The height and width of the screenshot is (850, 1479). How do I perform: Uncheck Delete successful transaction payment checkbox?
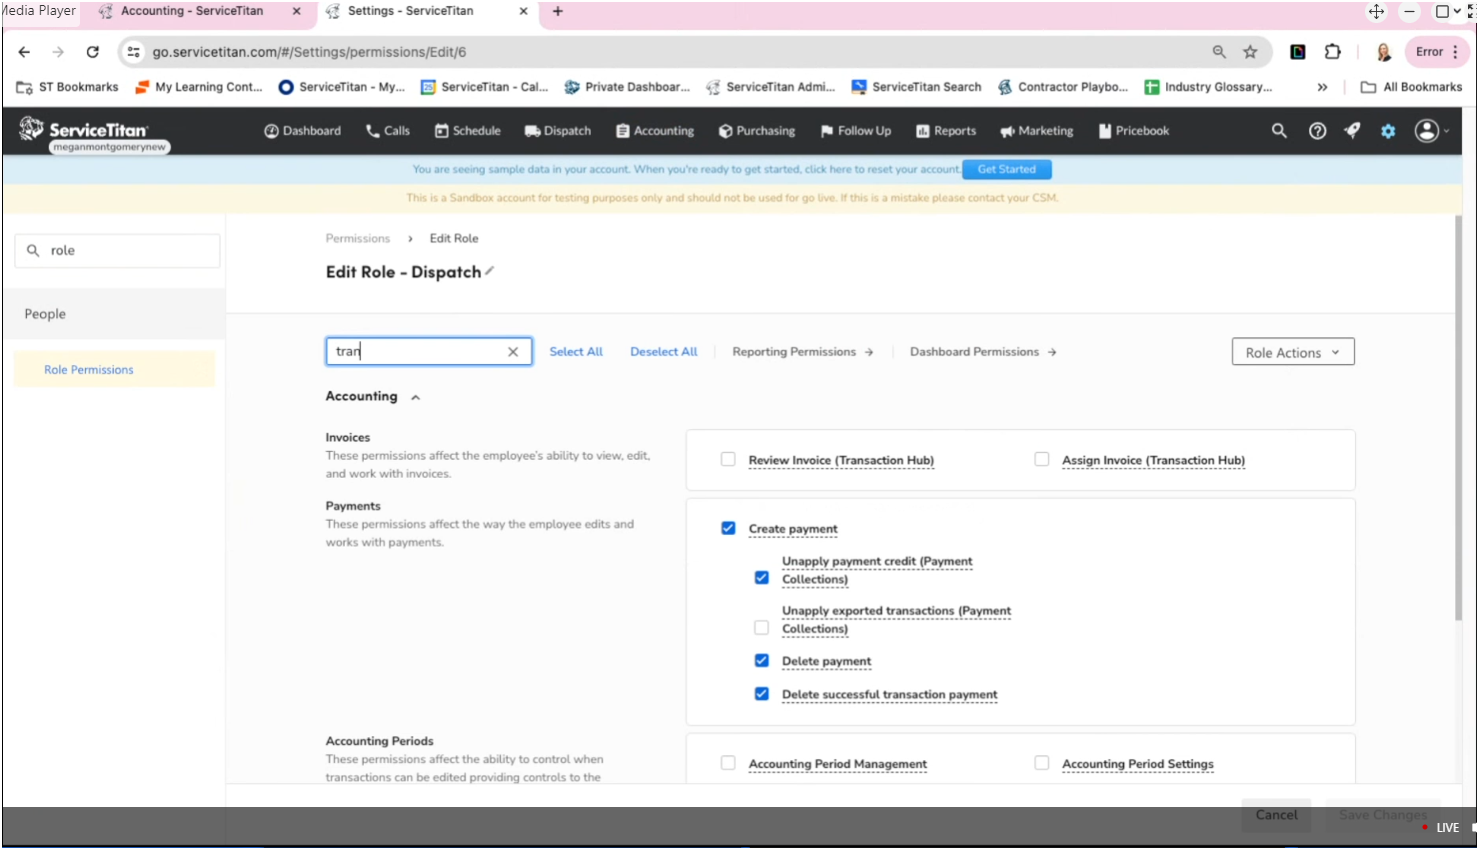762,694
